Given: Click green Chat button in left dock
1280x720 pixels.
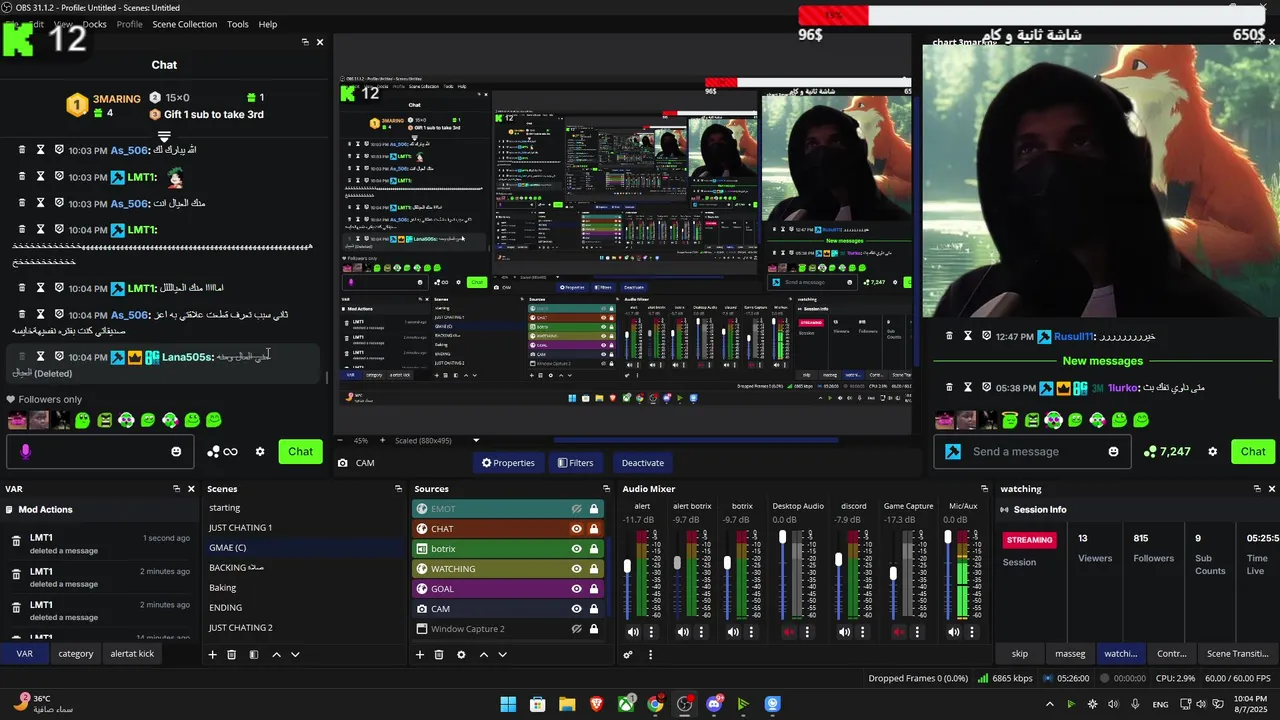Looking at the screenshot, I should [301, 452].
